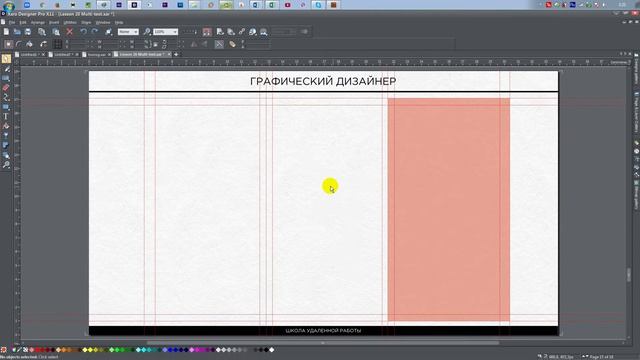Toggle the crossed-lines button on infobar
Screen dimensions: 640x360
219,44
